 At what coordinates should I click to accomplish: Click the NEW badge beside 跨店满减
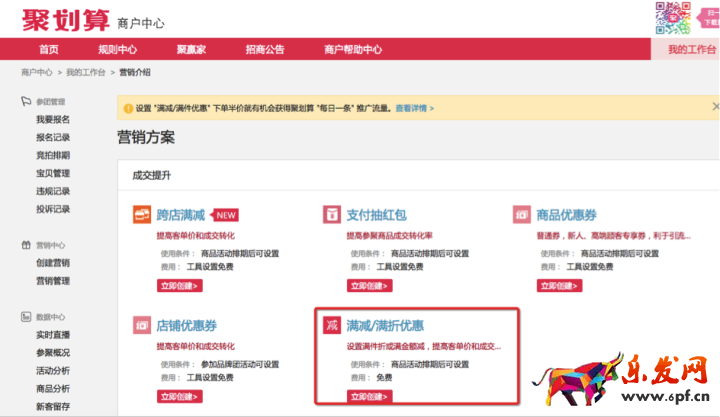point(225,215)
